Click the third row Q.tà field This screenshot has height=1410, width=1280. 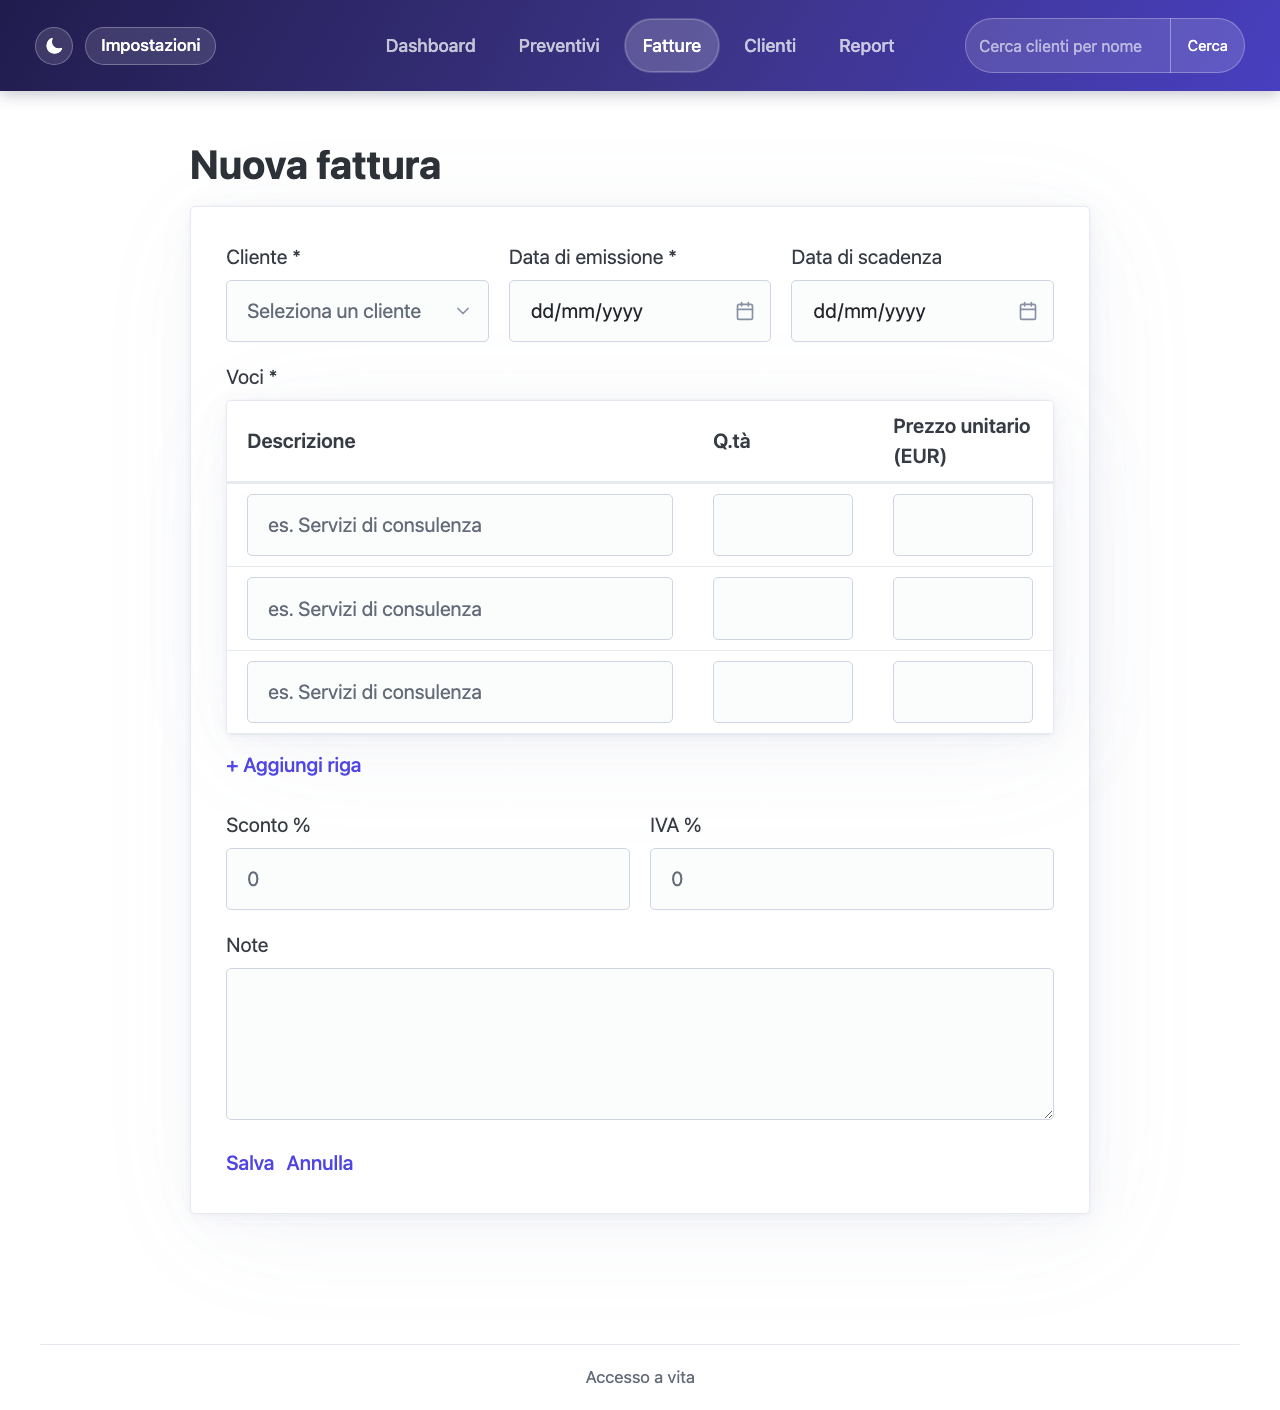pos(783,692)
